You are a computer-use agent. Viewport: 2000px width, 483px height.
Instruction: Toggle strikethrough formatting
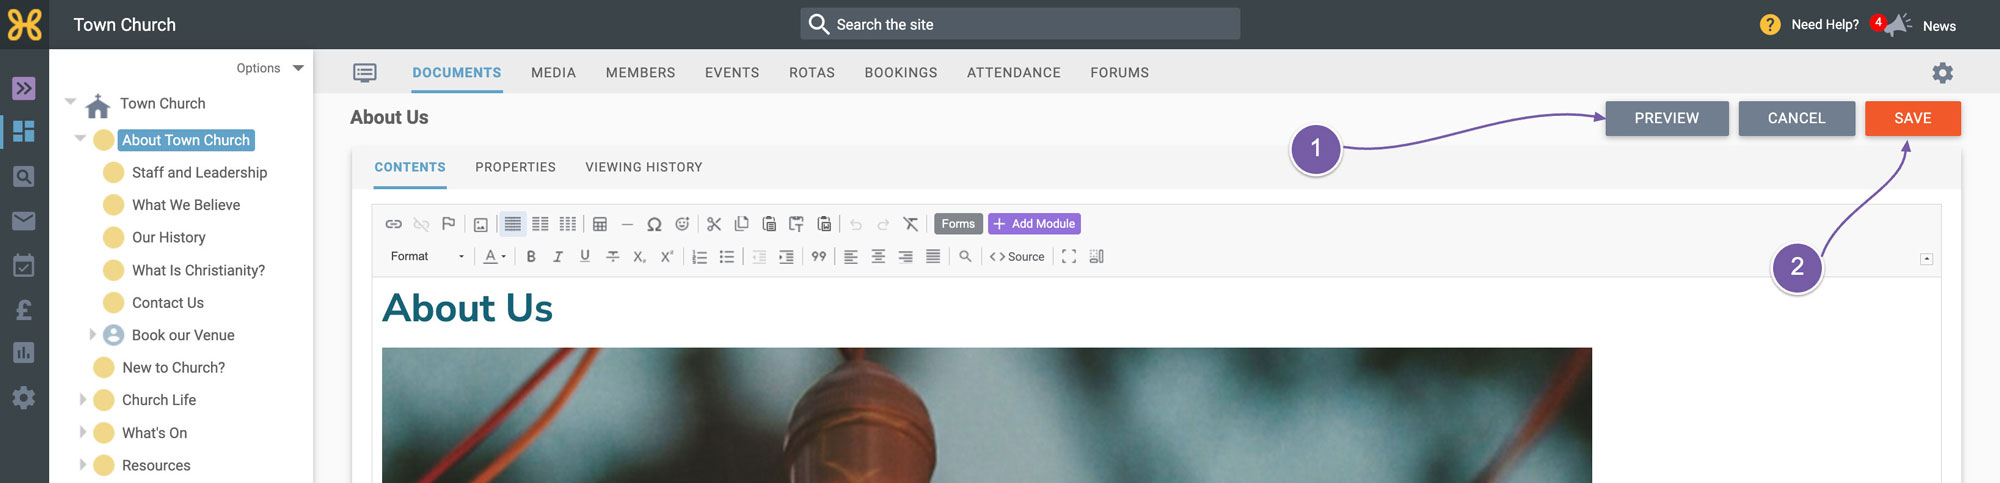click(613, 257)
